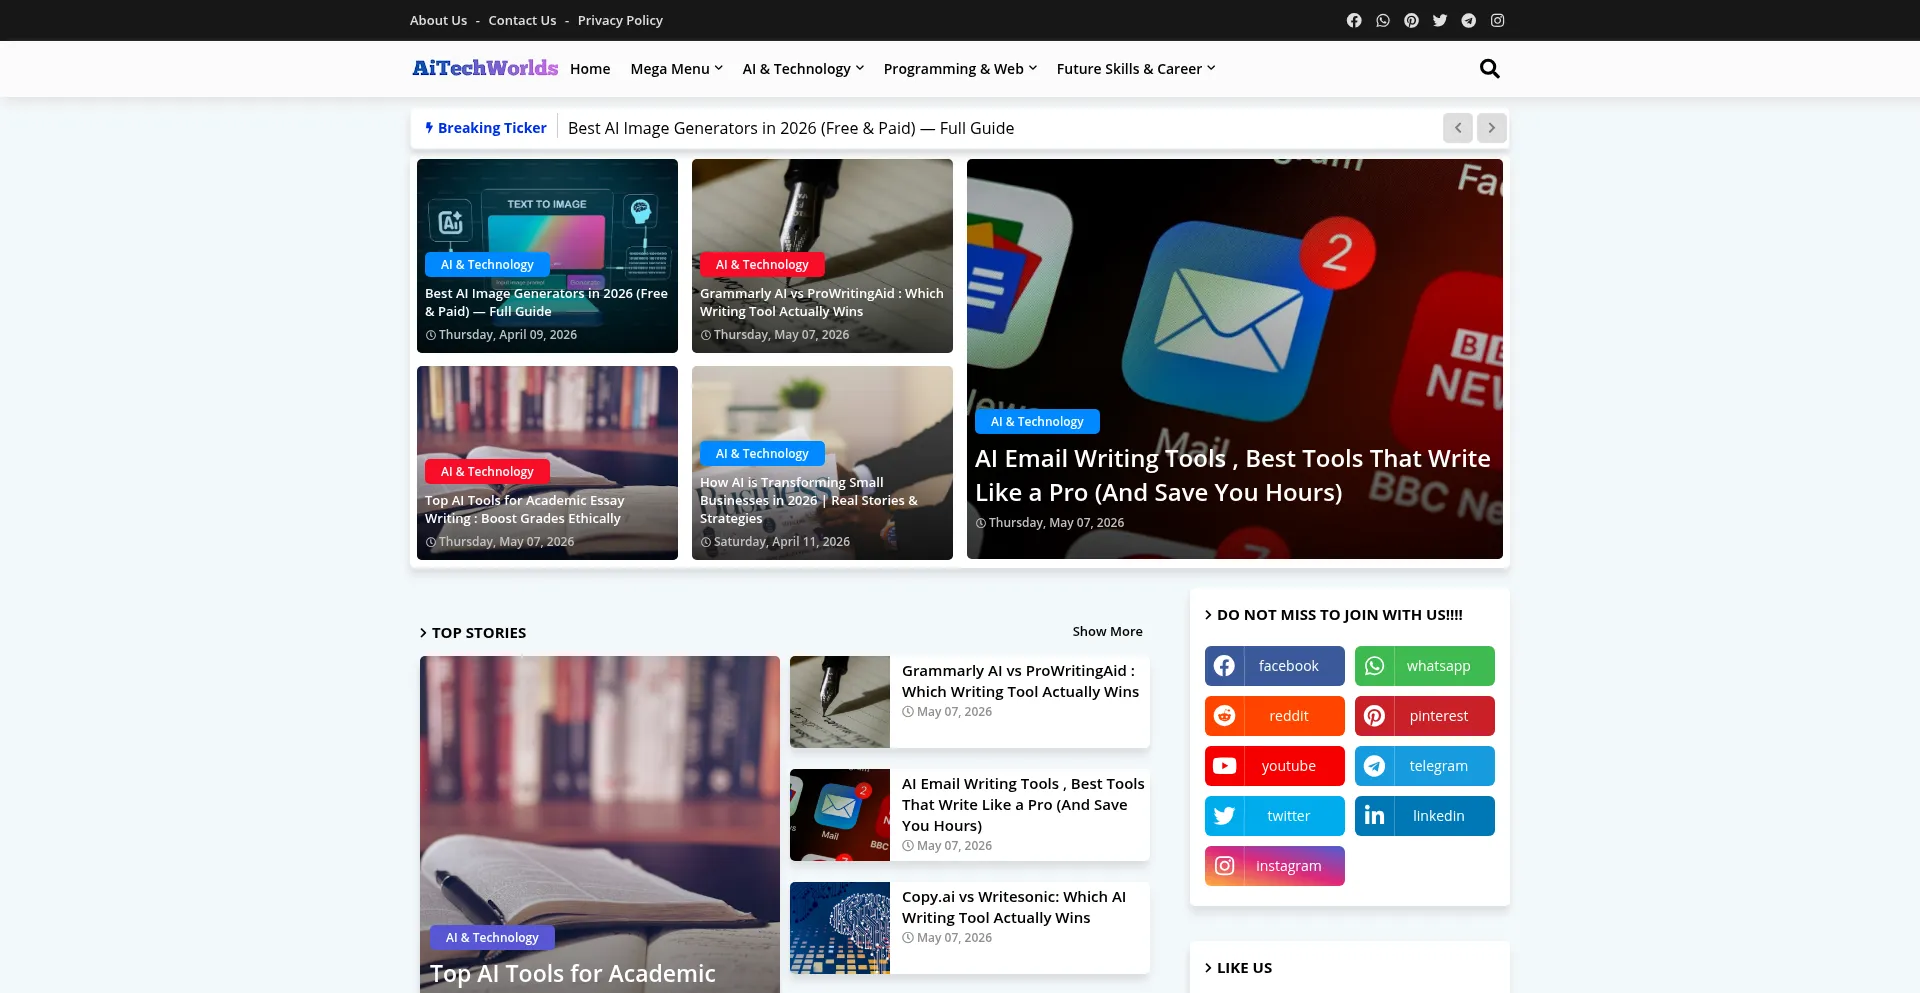Open Instagram icon in top bar
Viewport: 1920px width, 993px height.
[x=1498, y=20]
